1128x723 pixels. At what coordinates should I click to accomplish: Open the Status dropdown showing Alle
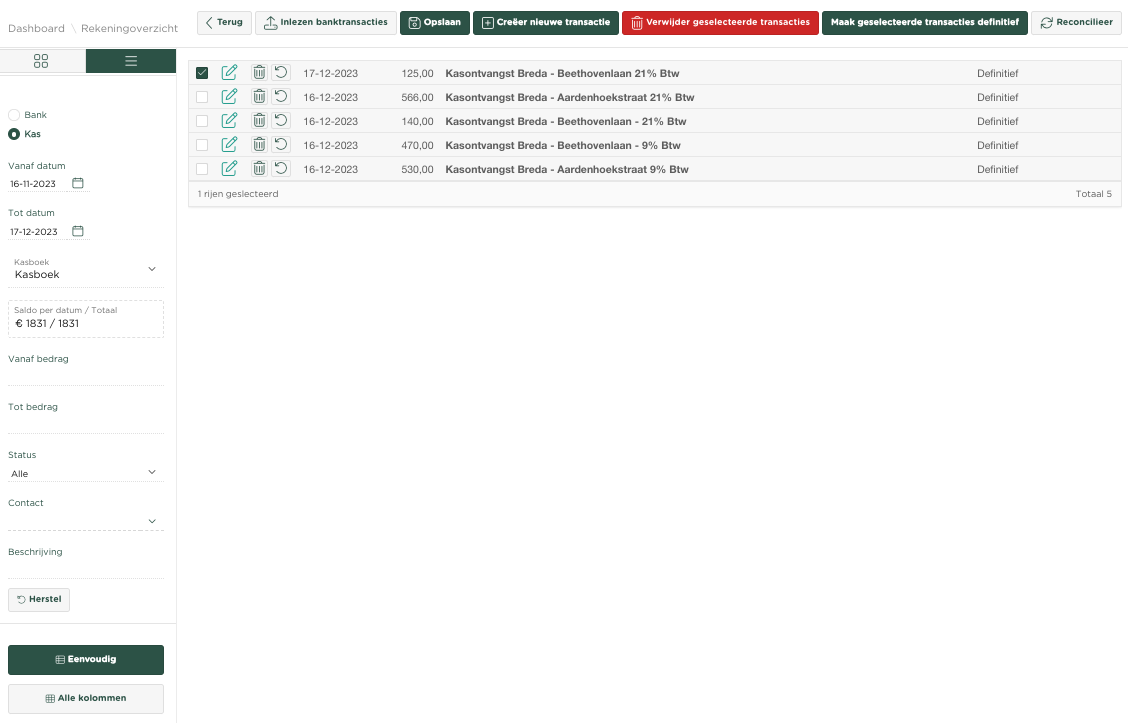[152, 472]
